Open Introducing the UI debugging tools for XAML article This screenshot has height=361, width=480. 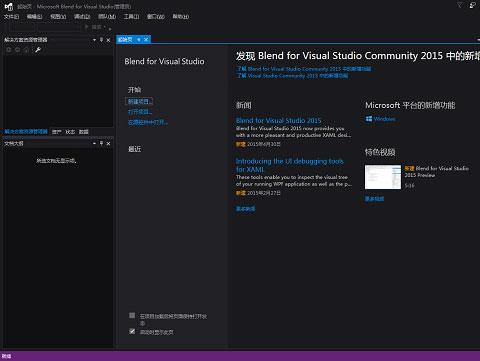(289, 165)
